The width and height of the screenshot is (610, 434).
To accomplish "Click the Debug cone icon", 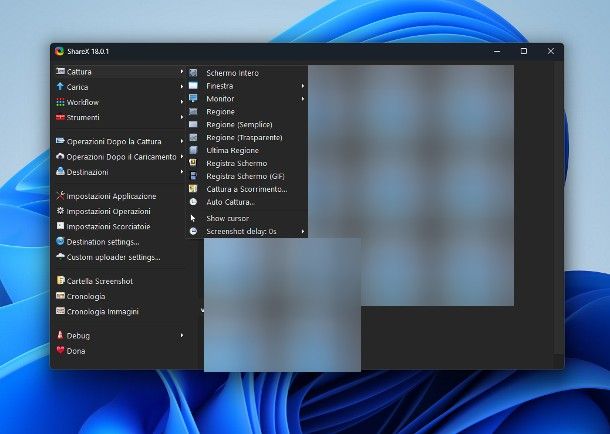I will tap(60, 335).
